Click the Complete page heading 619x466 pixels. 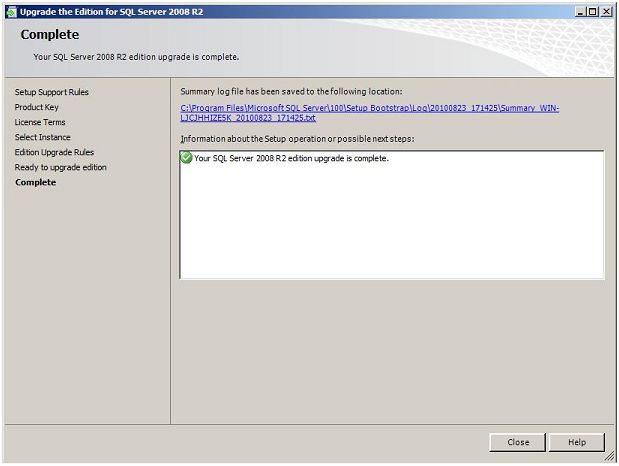tap(50, 34)
